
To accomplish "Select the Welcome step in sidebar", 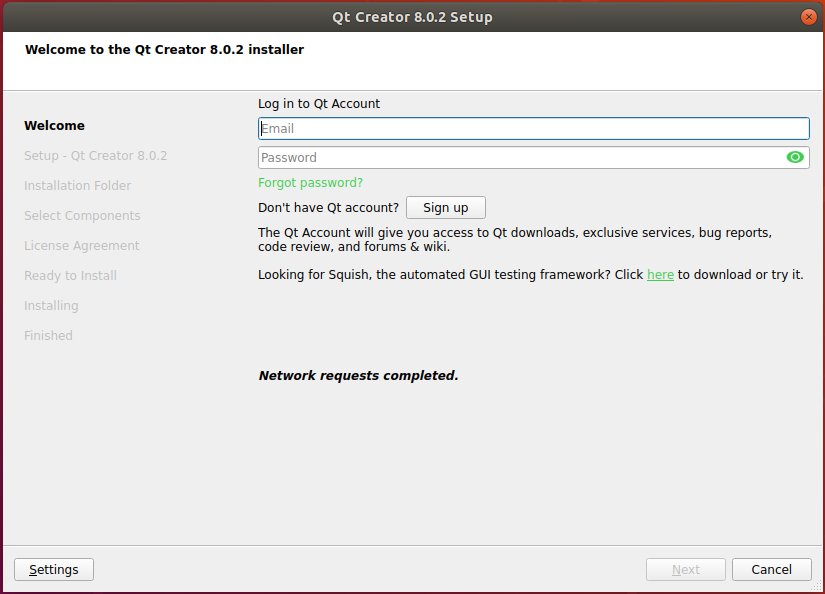I will pyautogui.click(x=54, y=126).
